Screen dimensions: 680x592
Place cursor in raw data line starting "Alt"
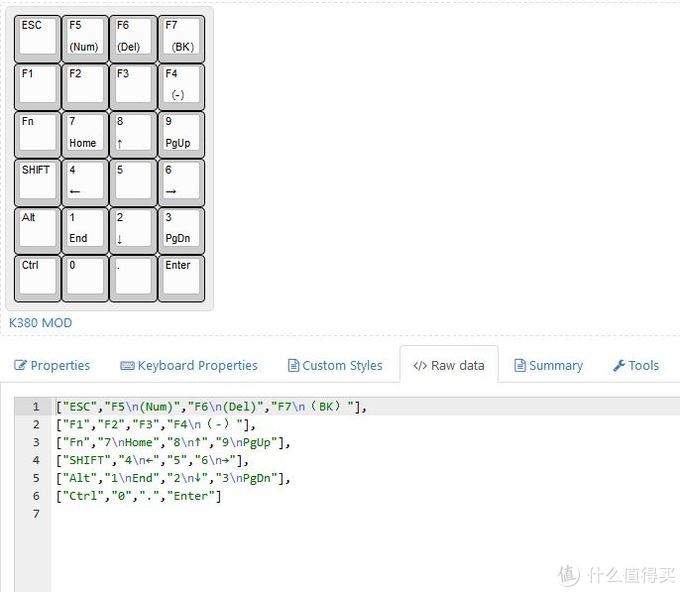point(173,478)
